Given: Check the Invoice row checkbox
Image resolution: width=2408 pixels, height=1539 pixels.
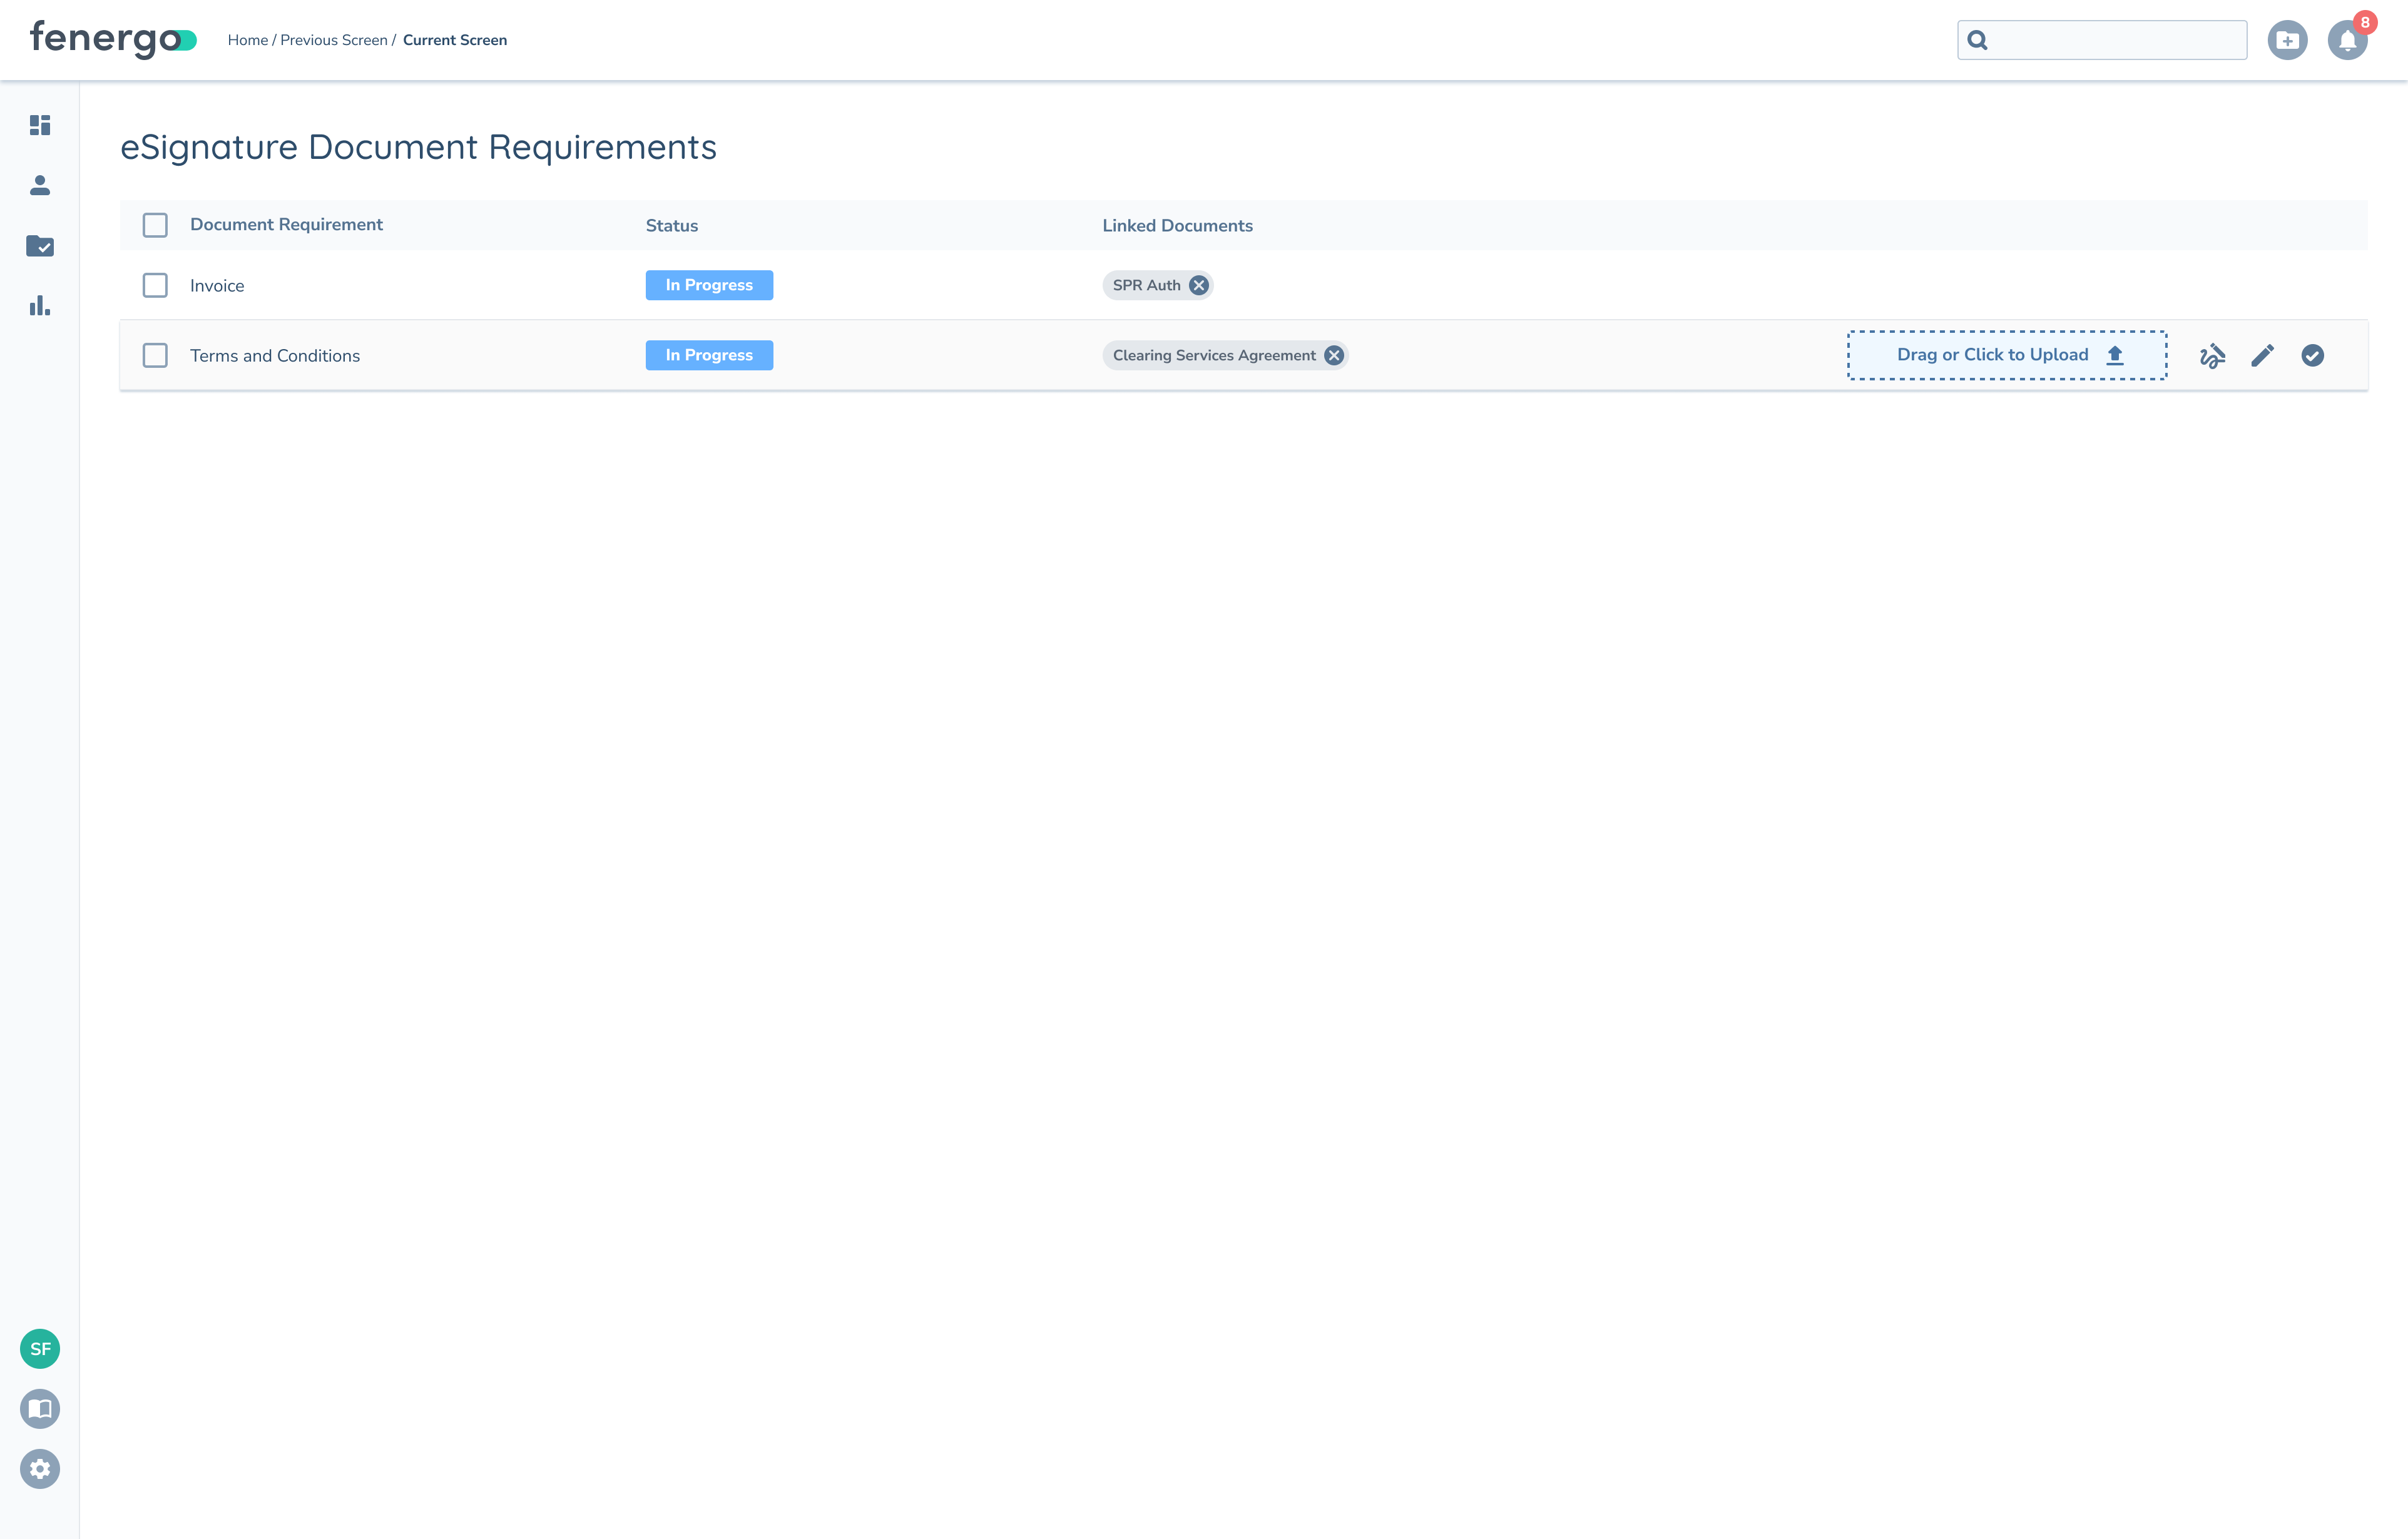Looking at the screenshot, I should 155,286.
